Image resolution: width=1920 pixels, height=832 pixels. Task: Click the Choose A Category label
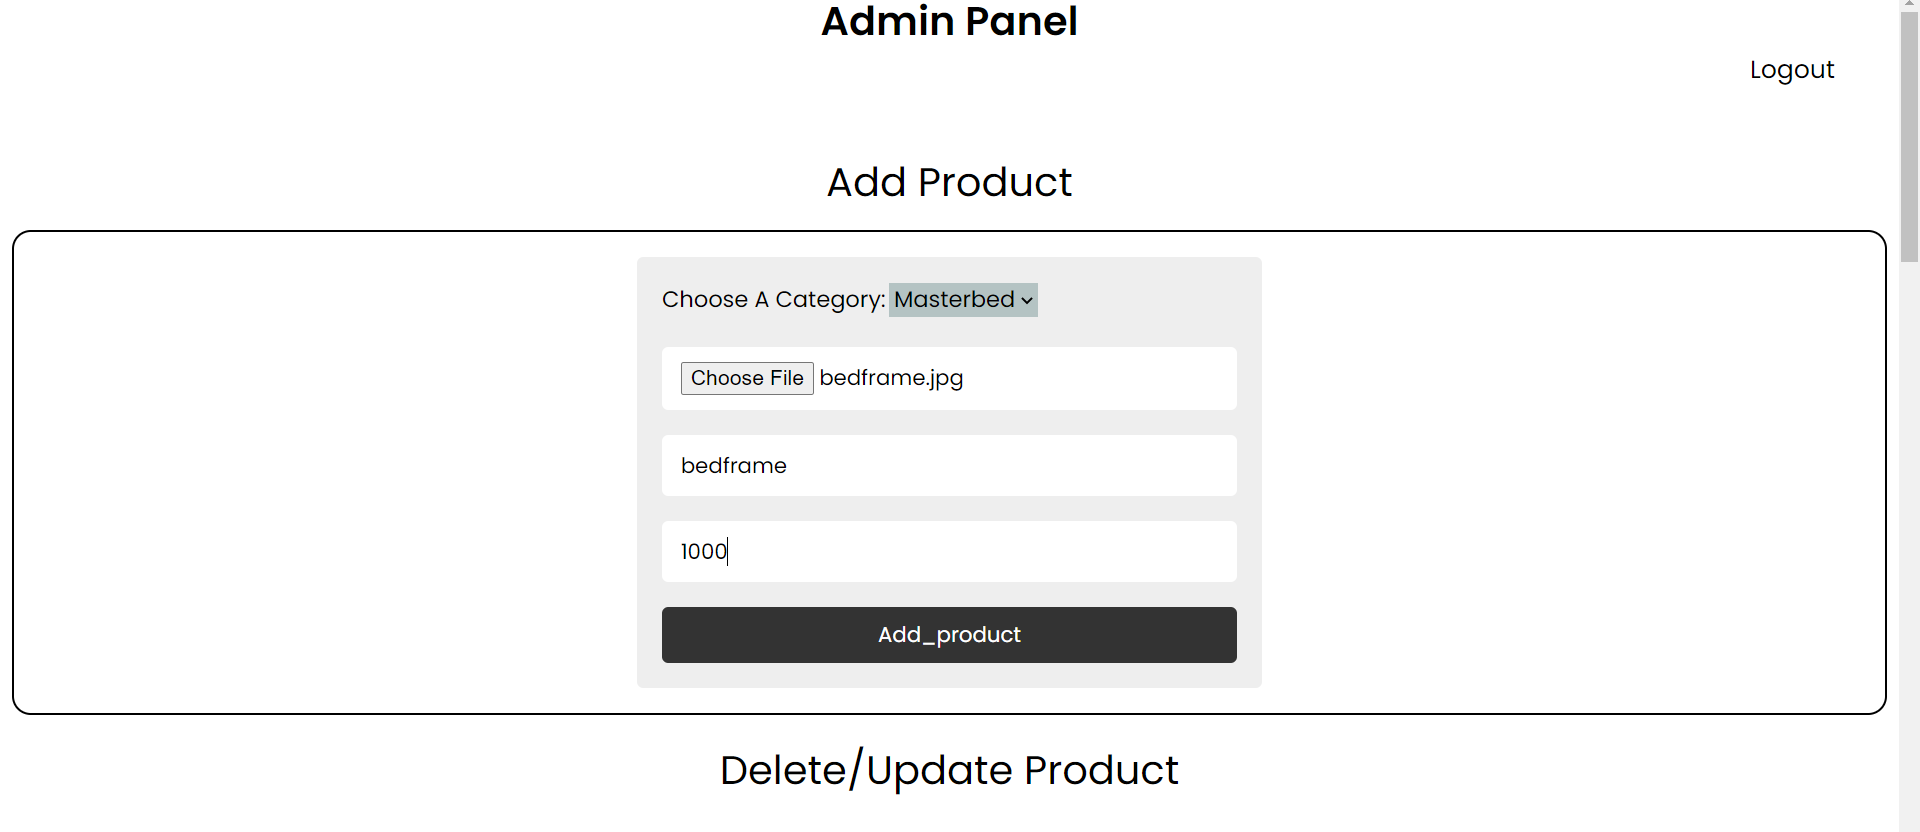click(773, 300)
